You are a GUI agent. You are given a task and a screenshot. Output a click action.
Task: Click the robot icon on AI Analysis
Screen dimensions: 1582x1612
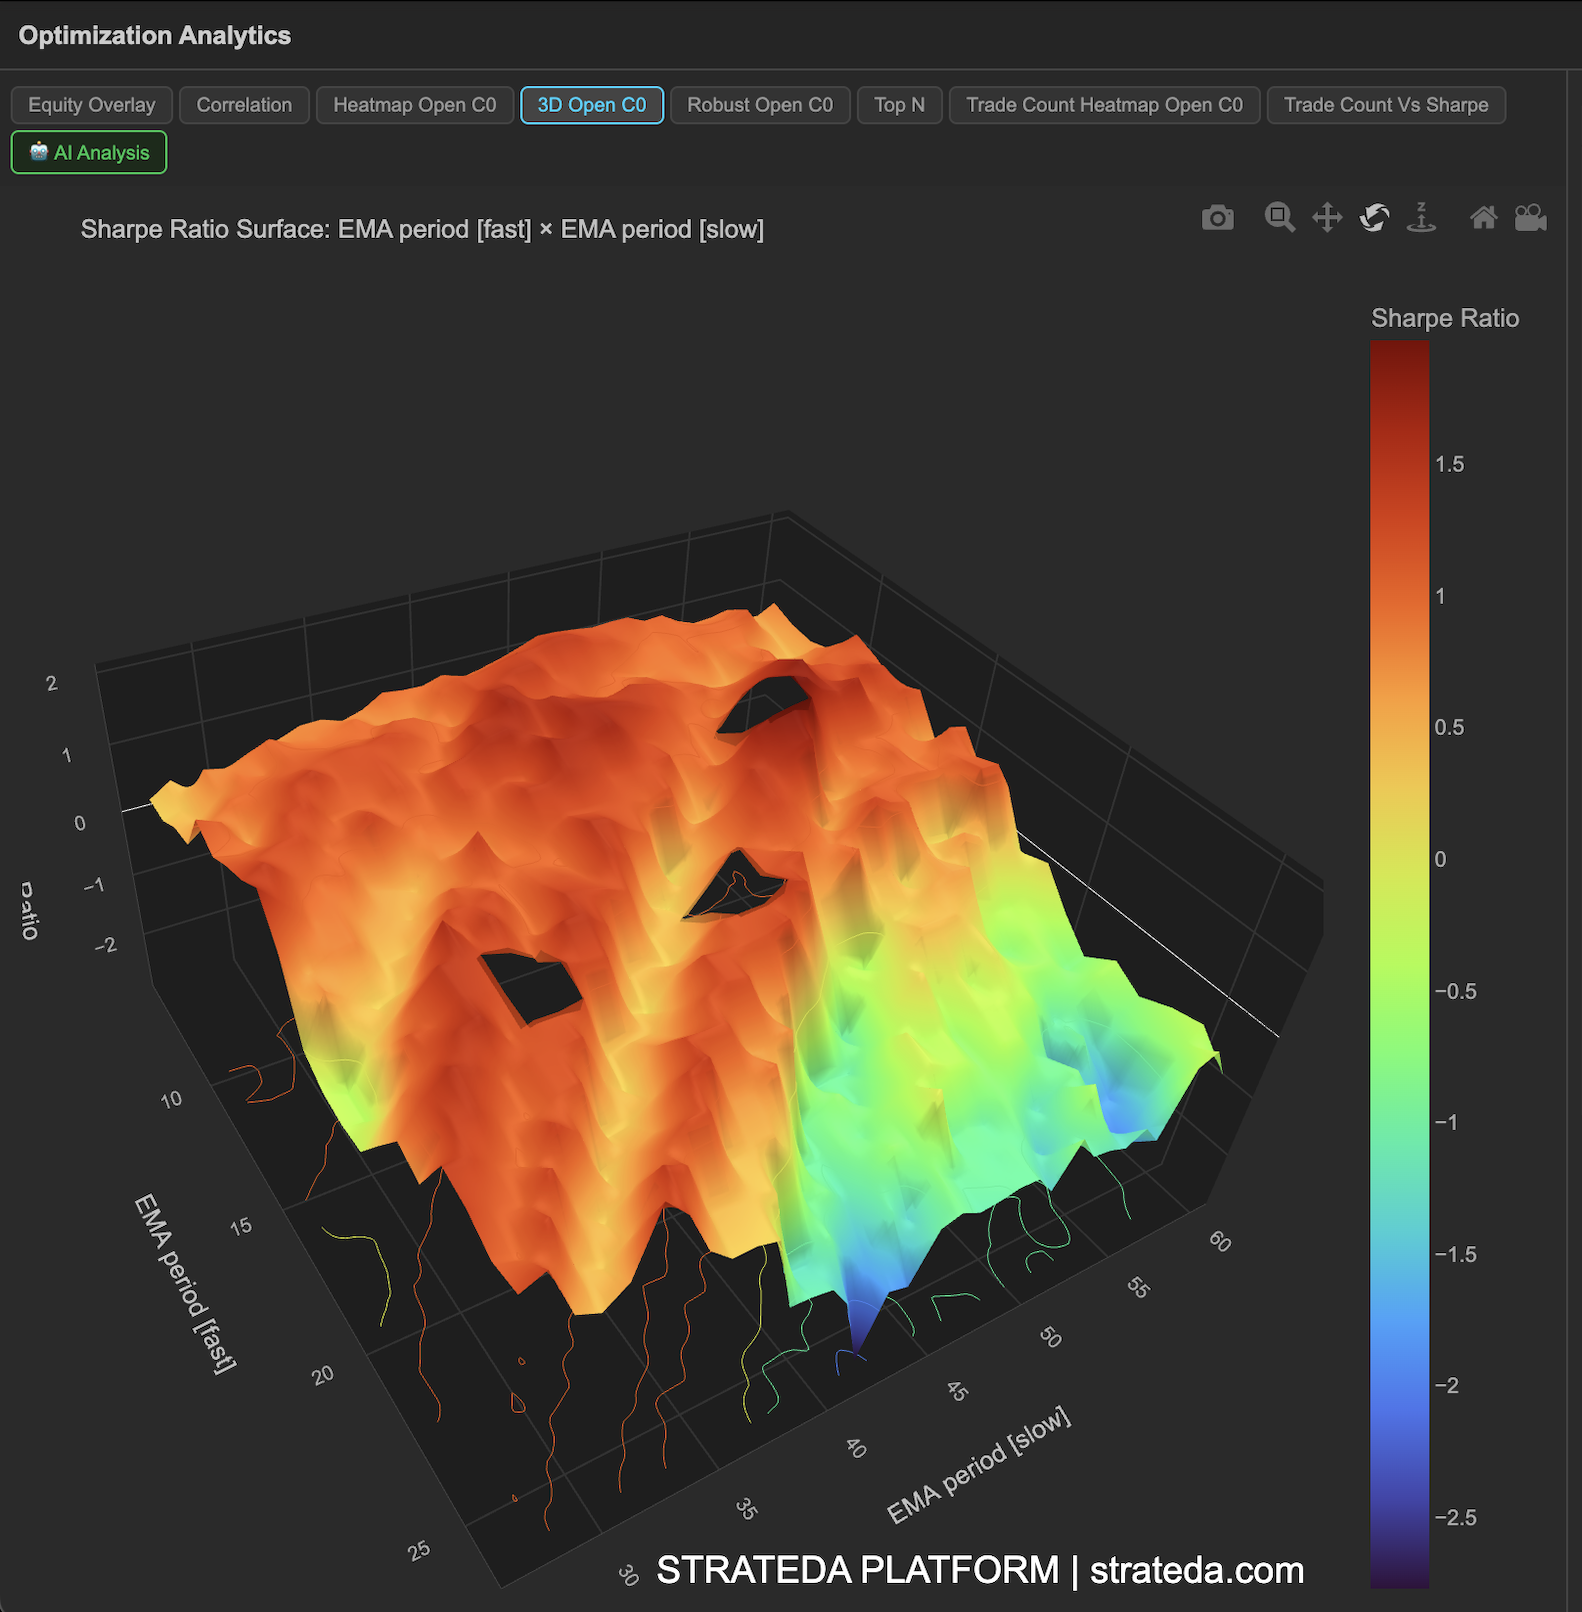pos(39,152)
